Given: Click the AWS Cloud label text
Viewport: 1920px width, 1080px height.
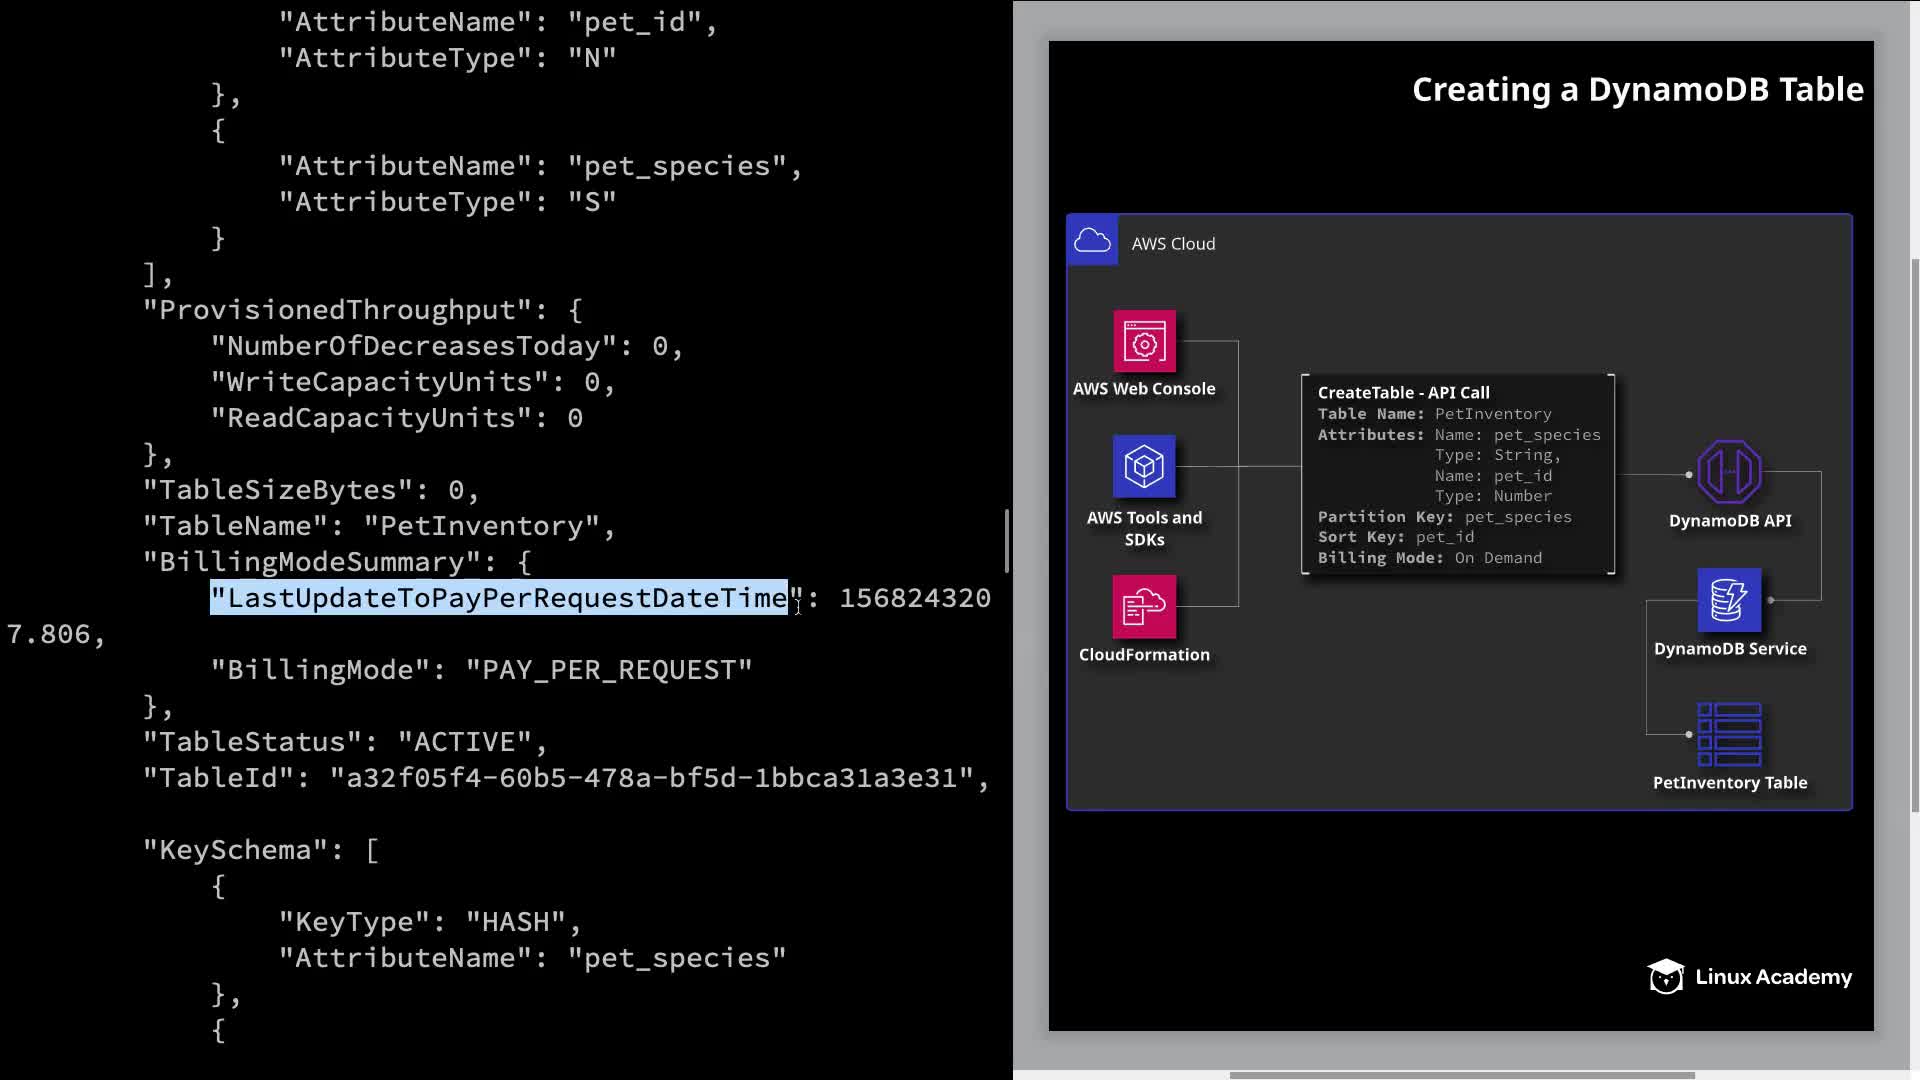Looking at the screenshot, I should coord(1173,244).
